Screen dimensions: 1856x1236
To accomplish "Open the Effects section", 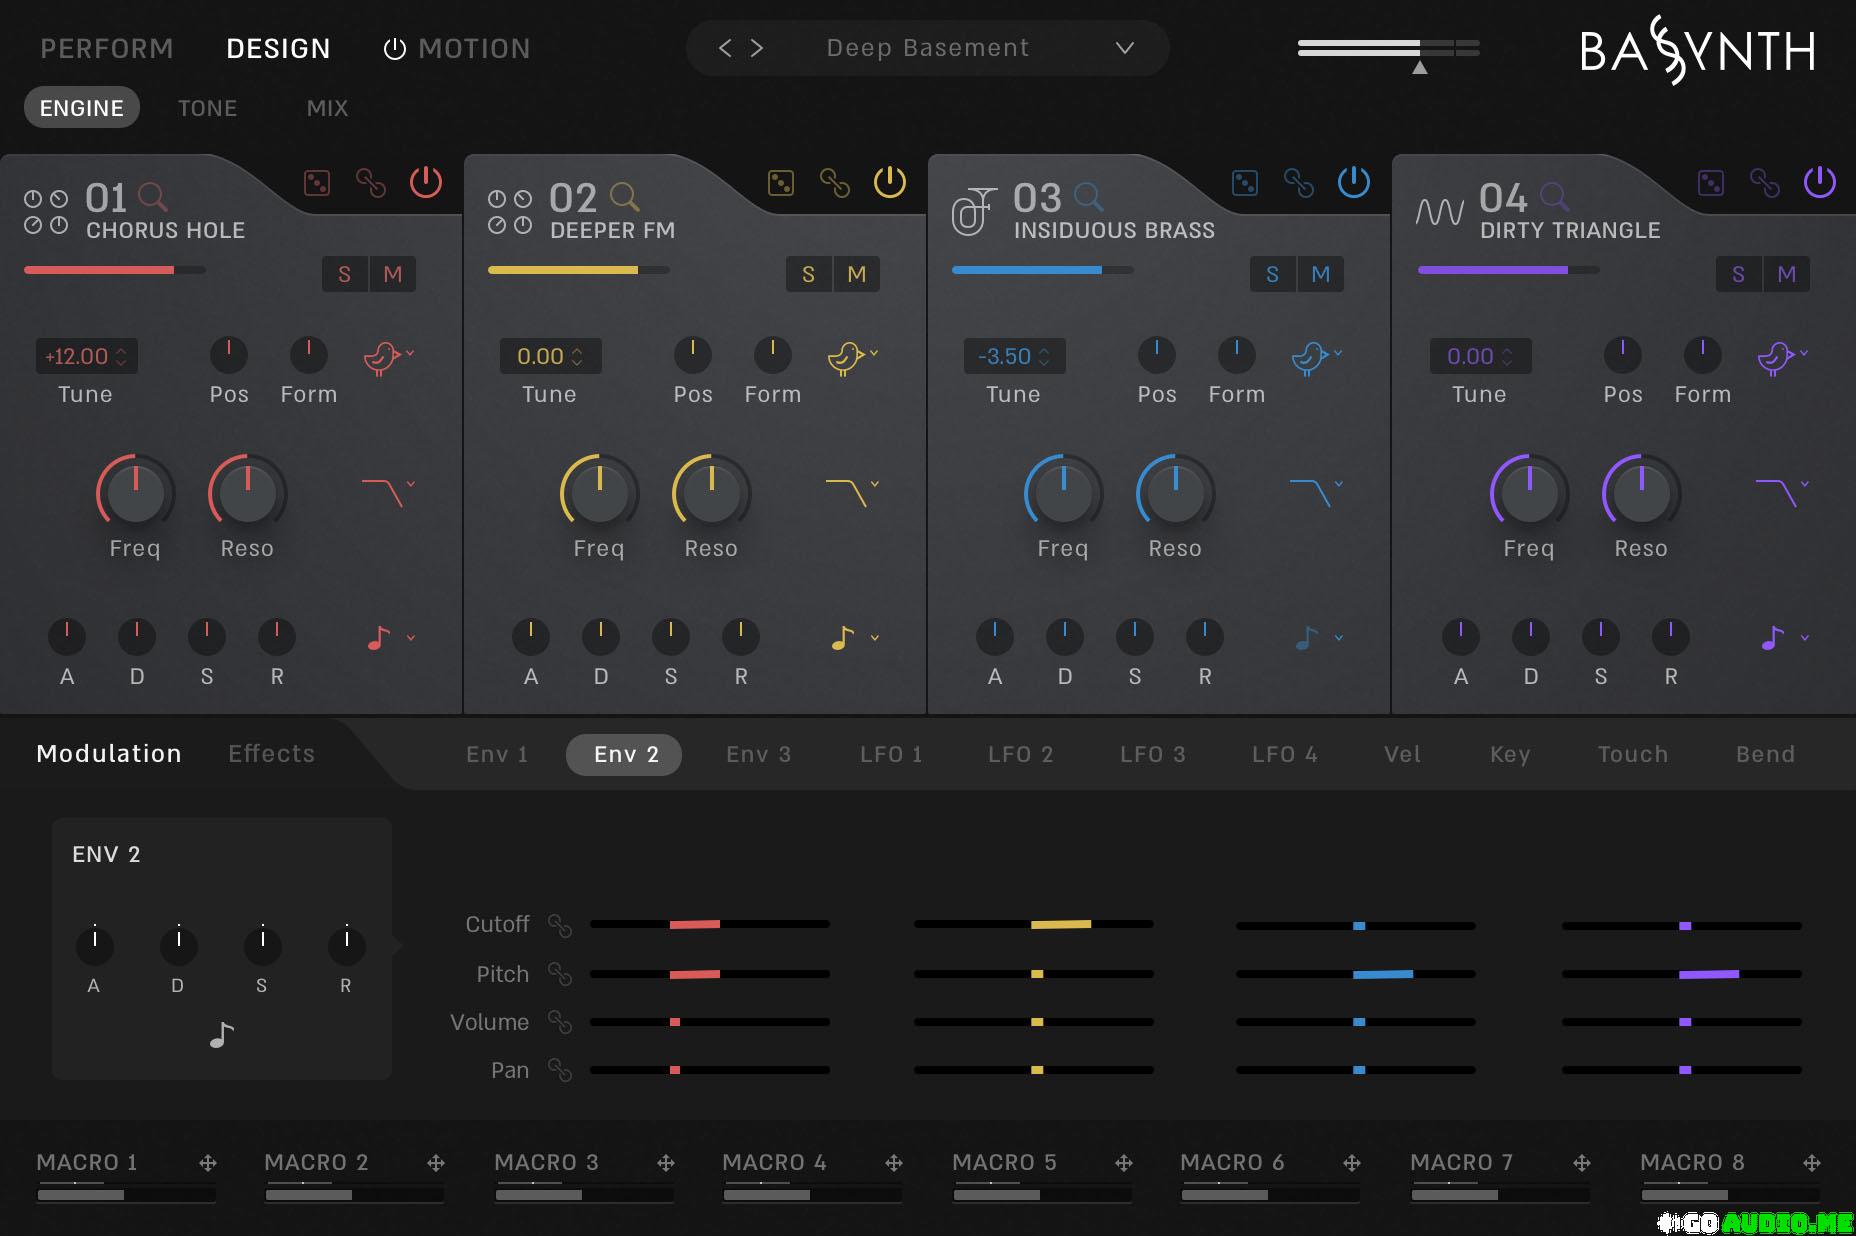I will click(271, 753).
